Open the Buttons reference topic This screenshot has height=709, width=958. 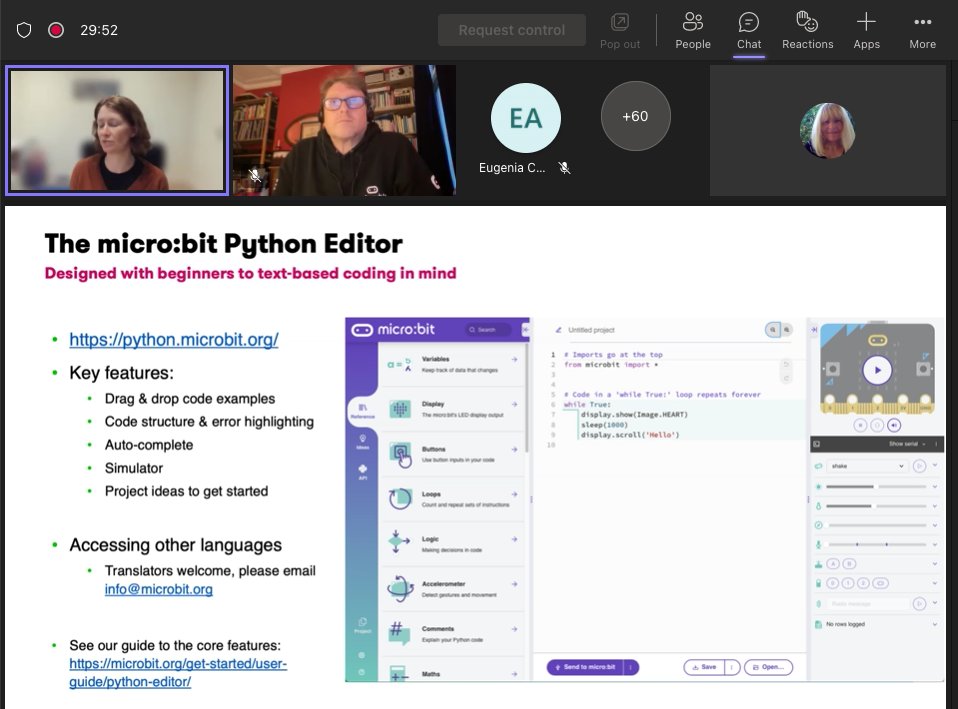452,454
